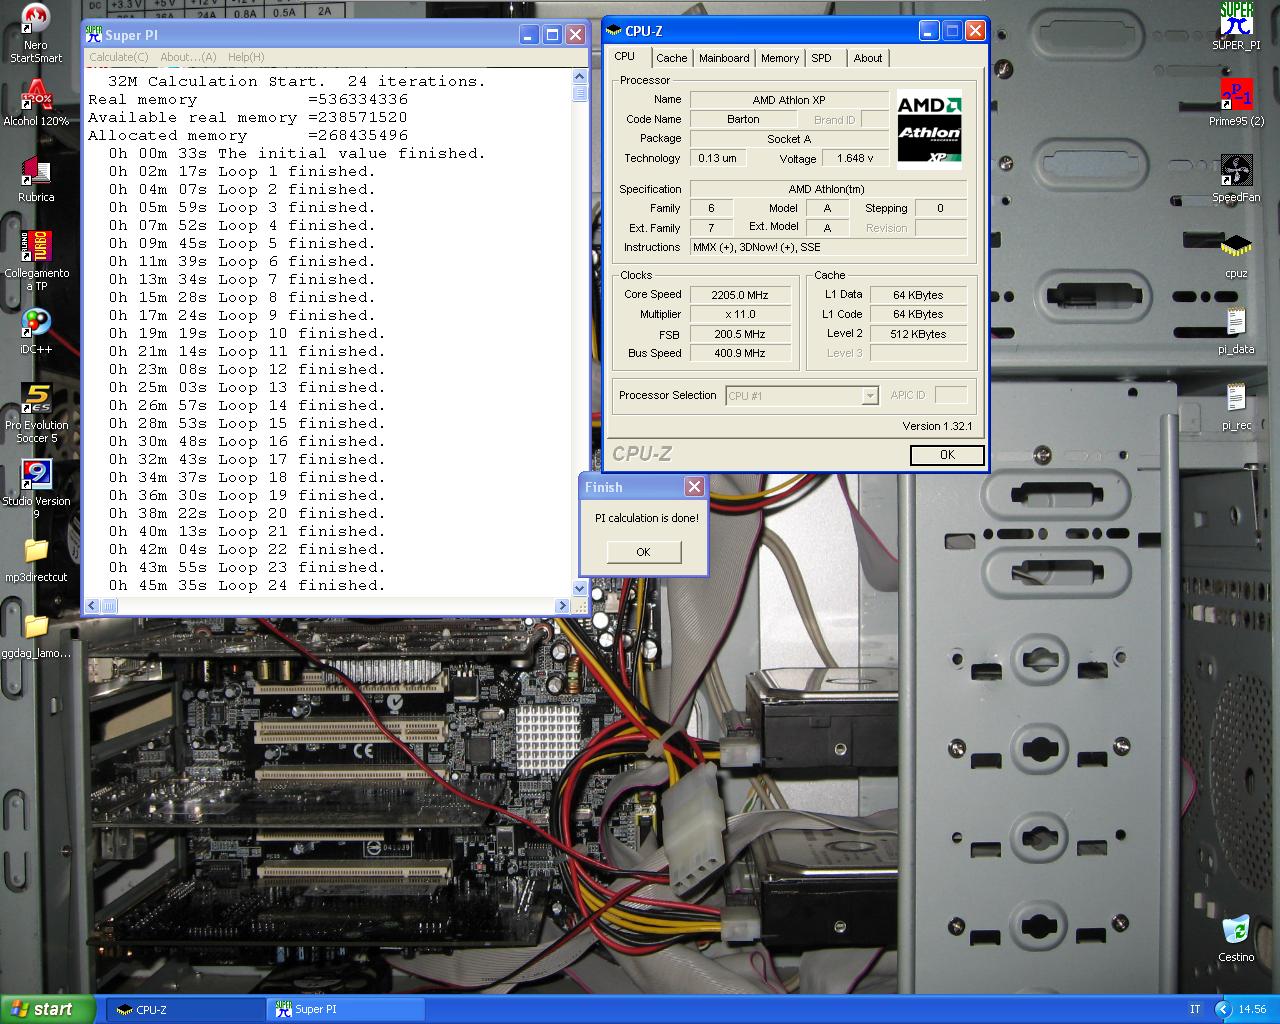Viewport: 1280px width, 1024px height.
Task: Switch to the About tab in CPU-Z
Action: pos(868,58)
